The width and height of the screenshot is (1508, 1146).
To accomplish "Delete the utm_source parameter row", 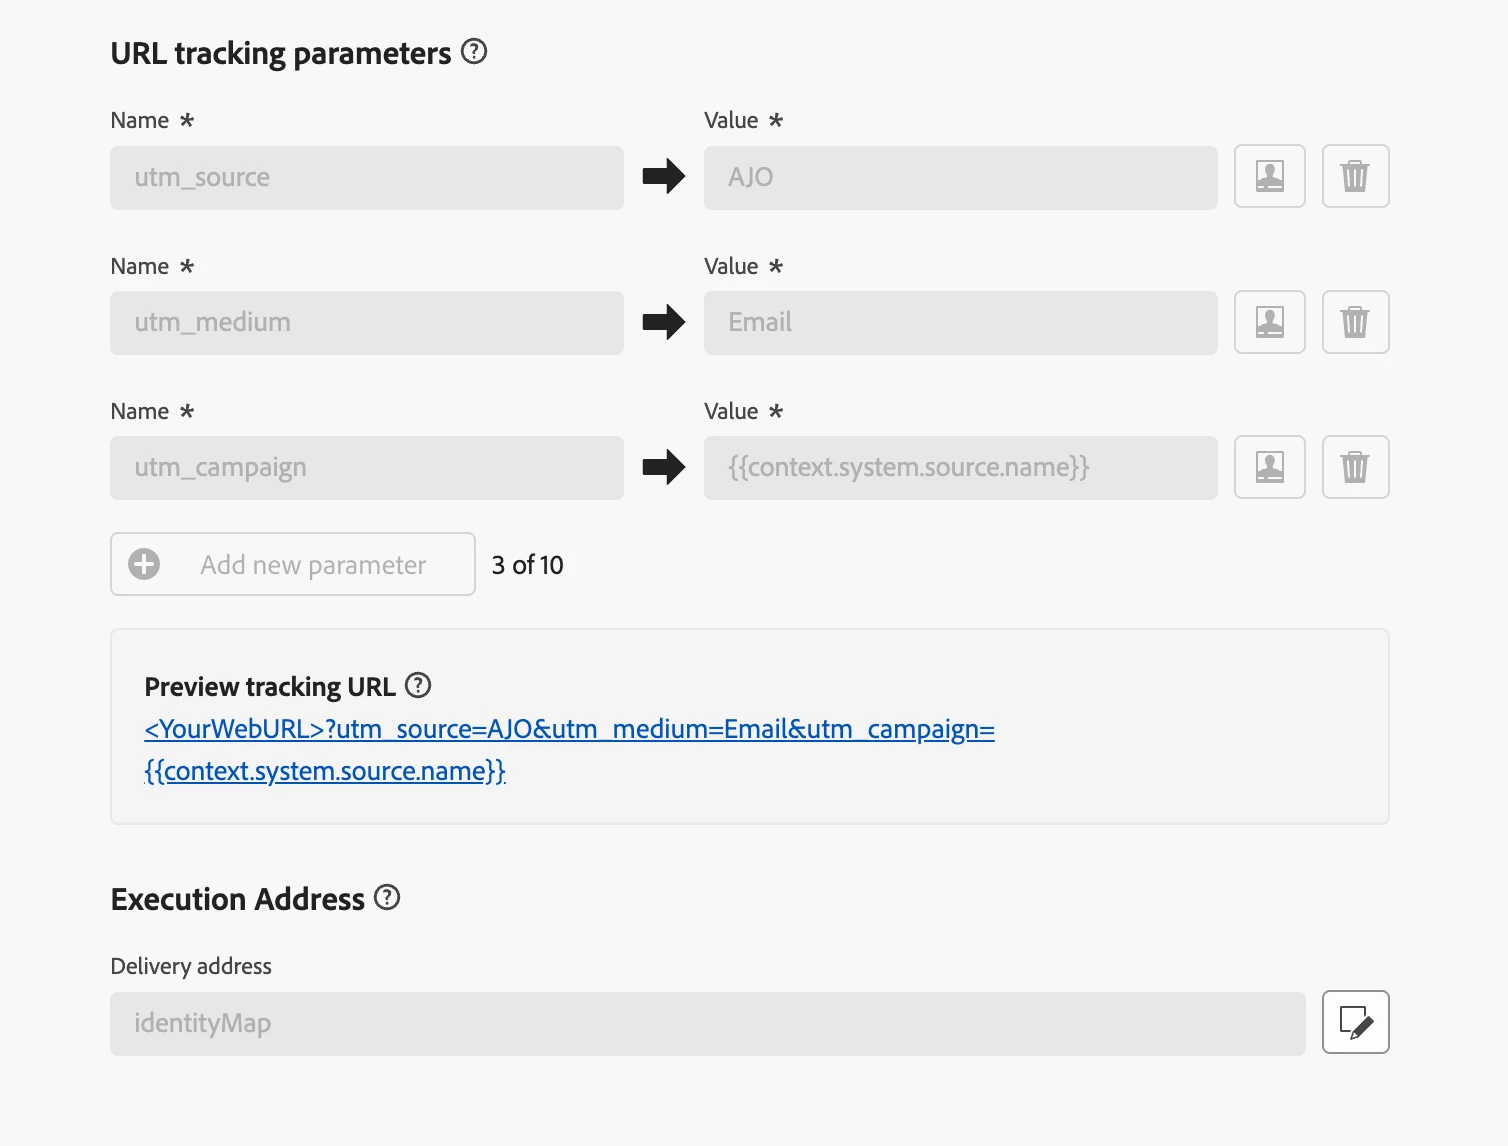I will [x=1355, y=177].
